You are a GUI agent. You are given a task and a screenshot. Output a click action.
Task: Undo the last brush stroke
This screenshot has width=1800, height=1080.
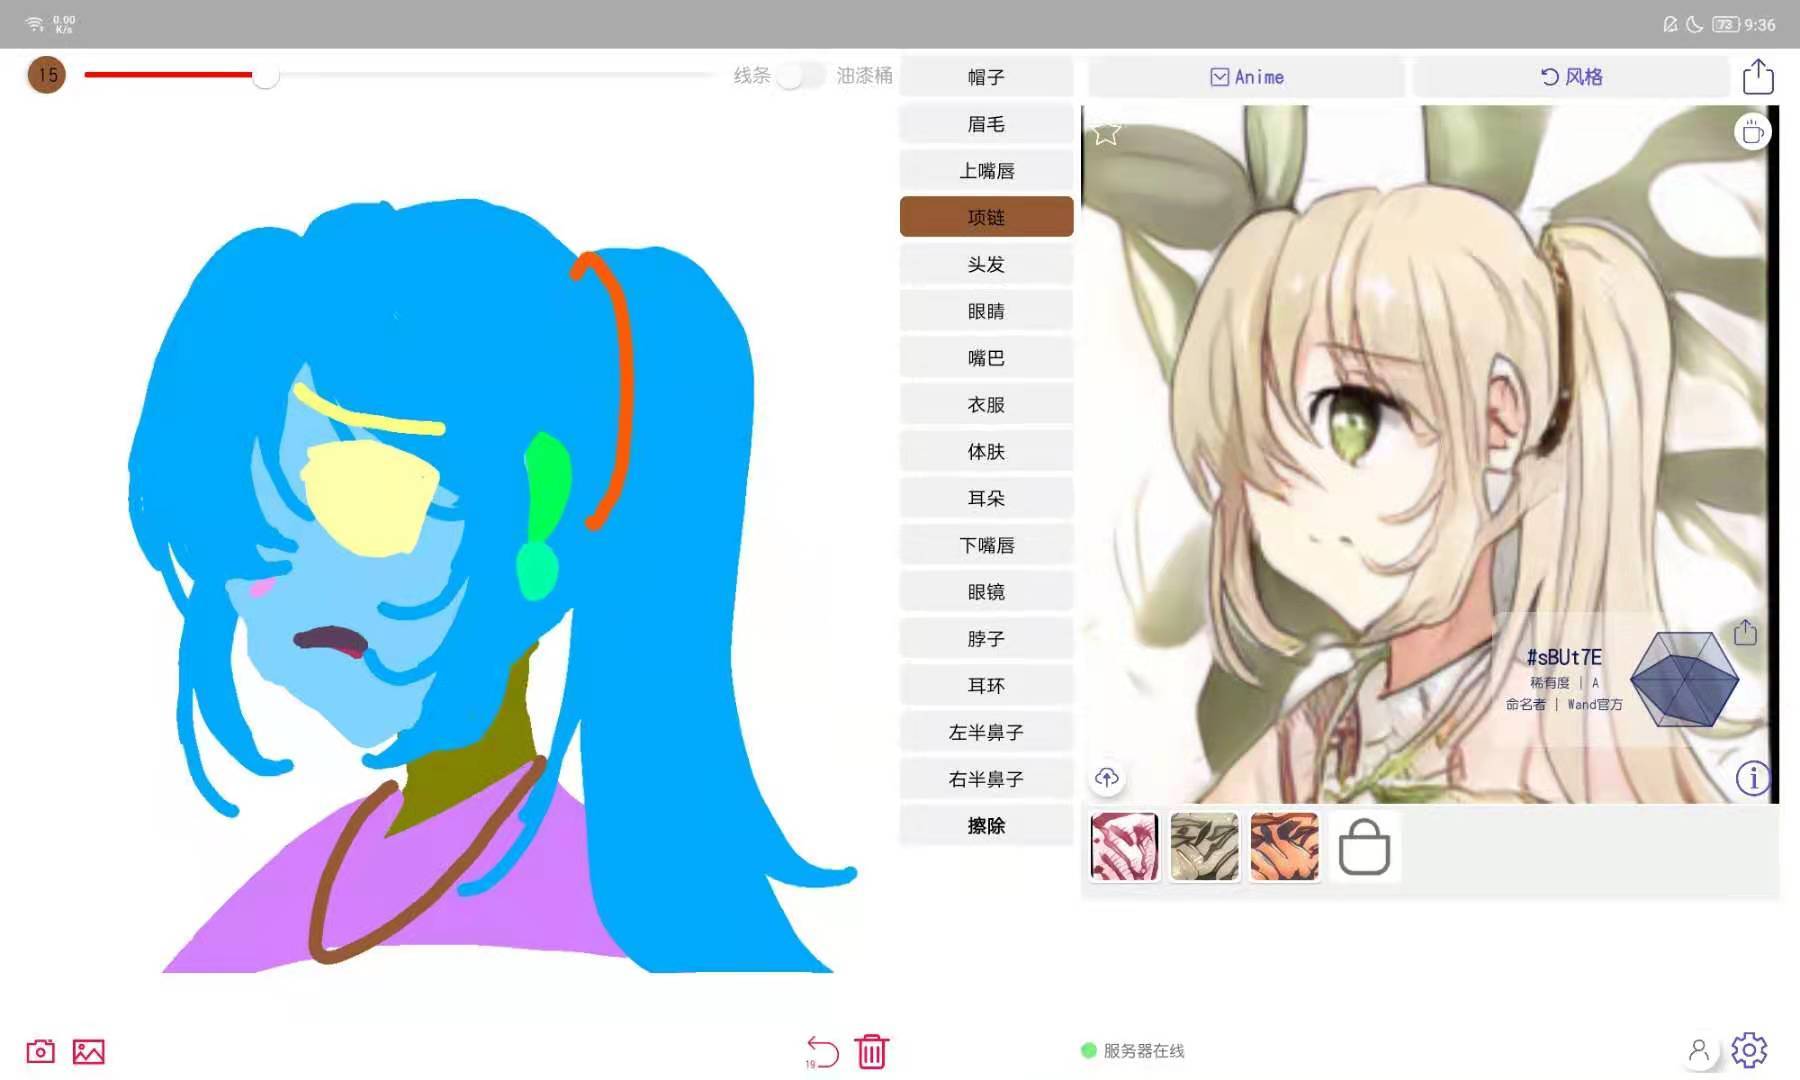tap(822, 1051)
